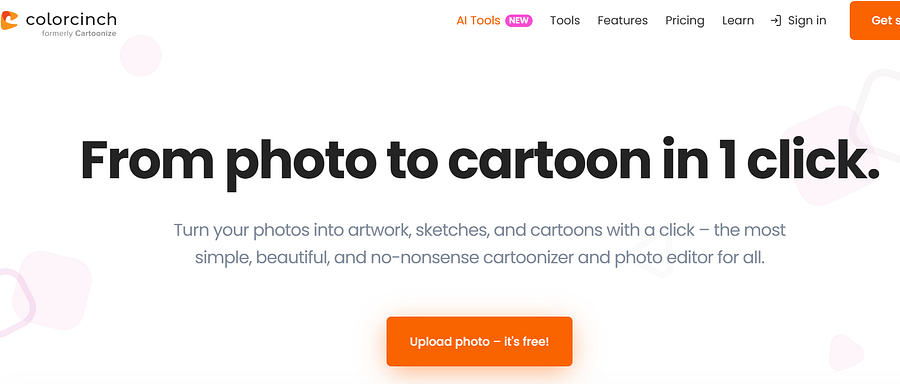Go to the Pricing page
900x384 pixels.
click(x=685, y=21)
